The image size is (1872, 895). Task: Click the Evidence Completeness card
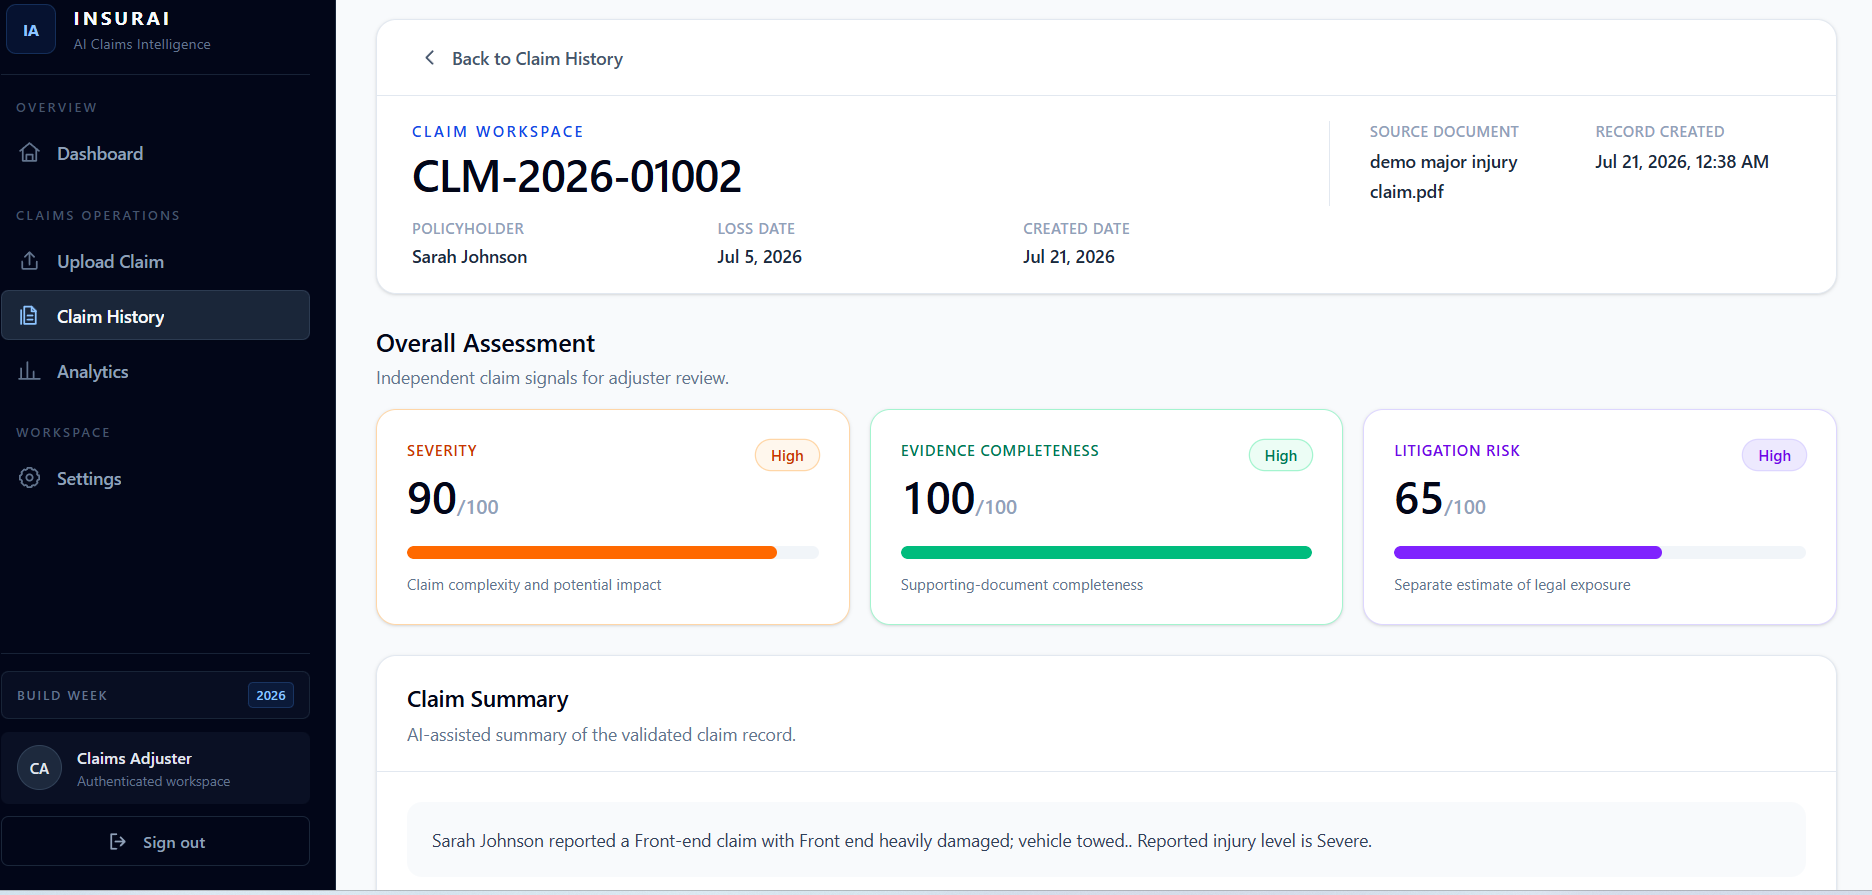[x=1106, y=517]
